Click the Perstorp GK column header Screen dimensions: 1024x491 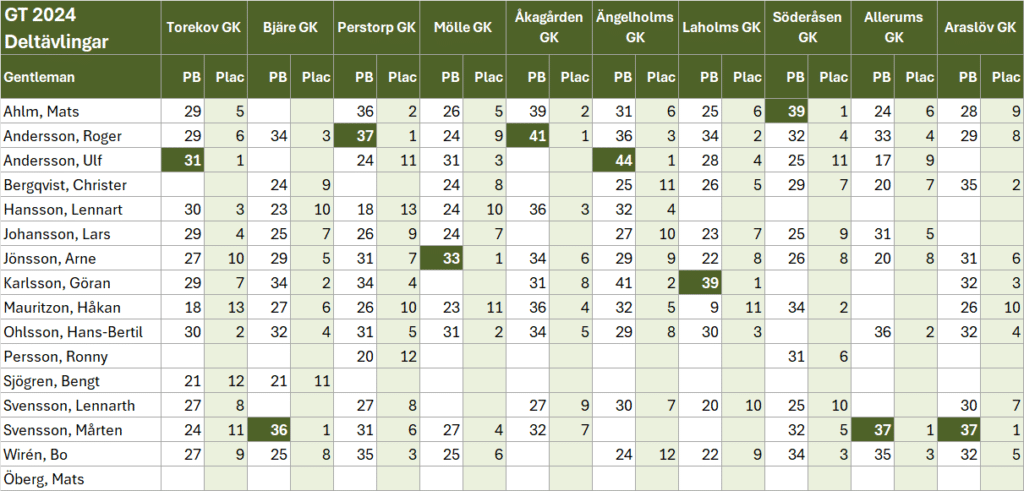coord(376,28)
